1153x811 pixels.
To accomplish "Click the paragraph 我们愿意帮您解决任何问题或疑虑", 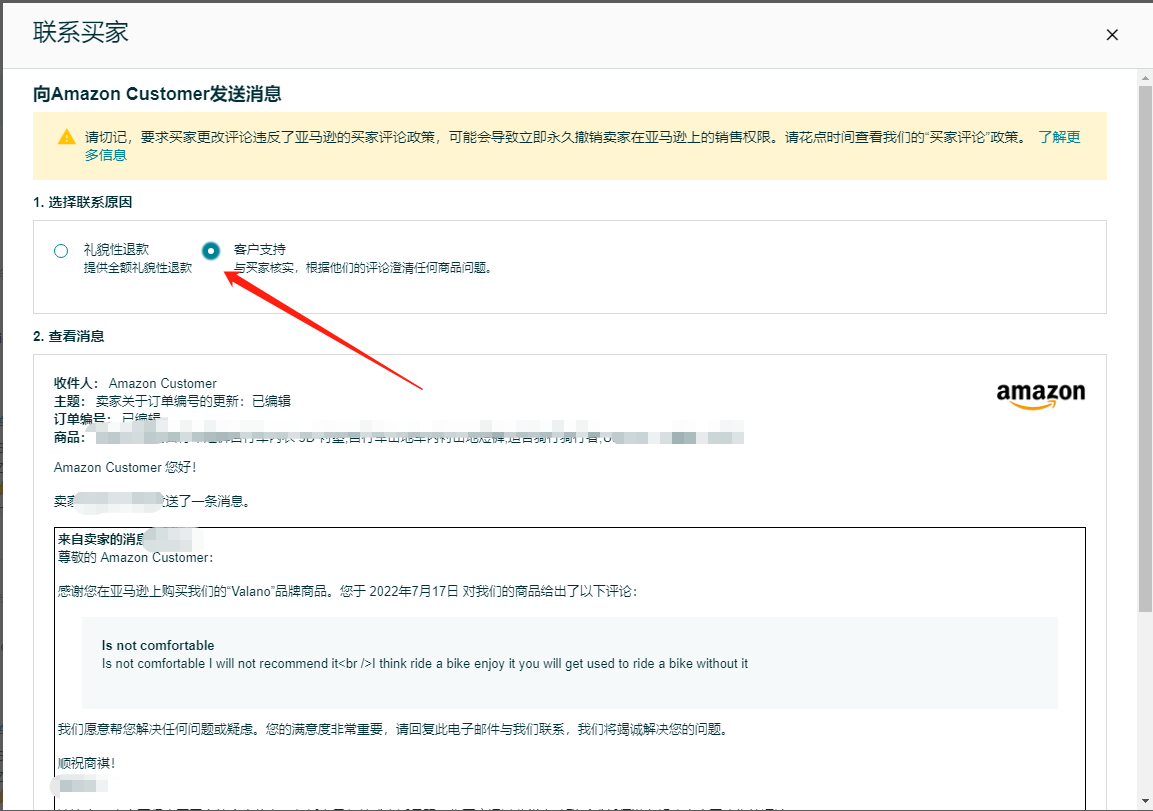I will [x=393, y=729].
